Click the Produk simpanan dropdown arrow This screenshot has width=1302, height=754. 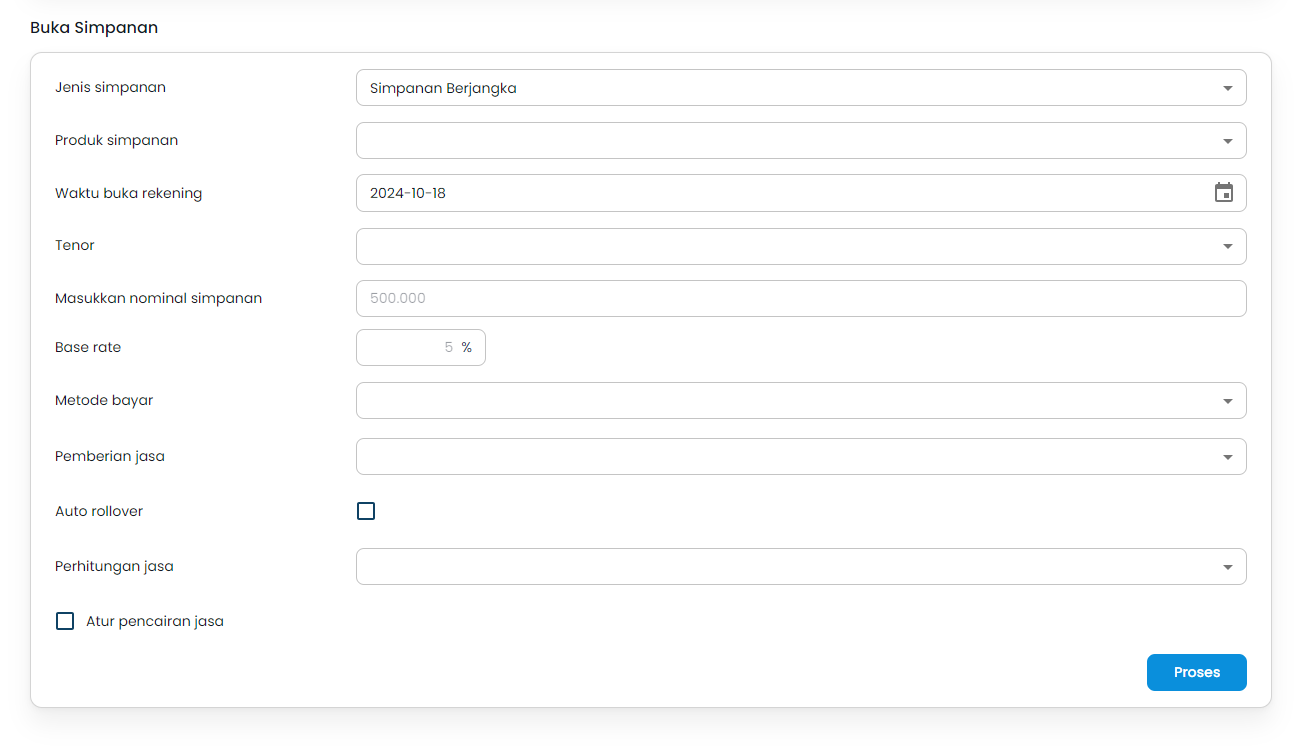(x=1228, y=140)
